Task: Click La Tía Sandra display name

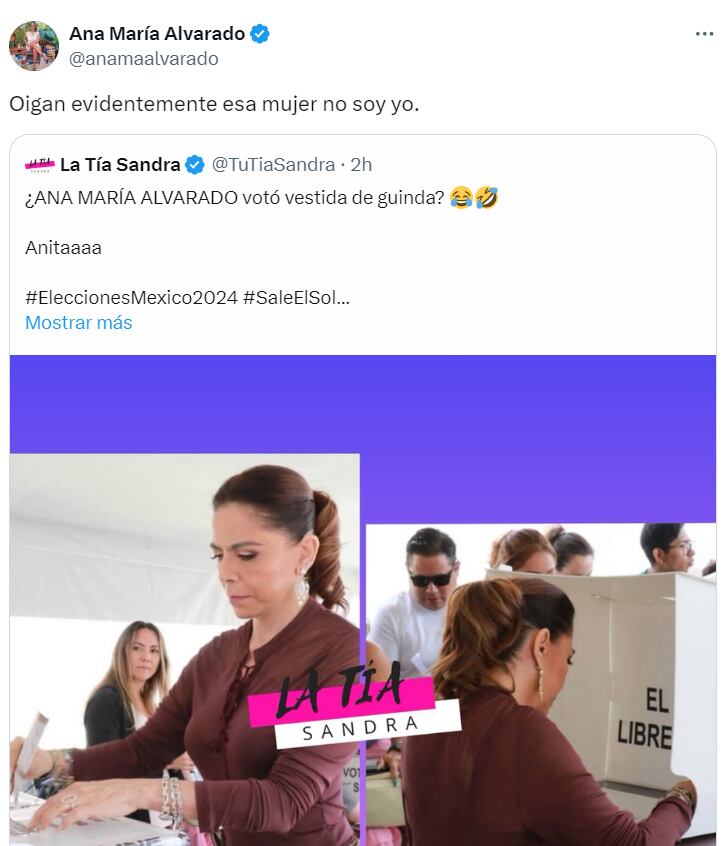Action: (x=120, y=165)
